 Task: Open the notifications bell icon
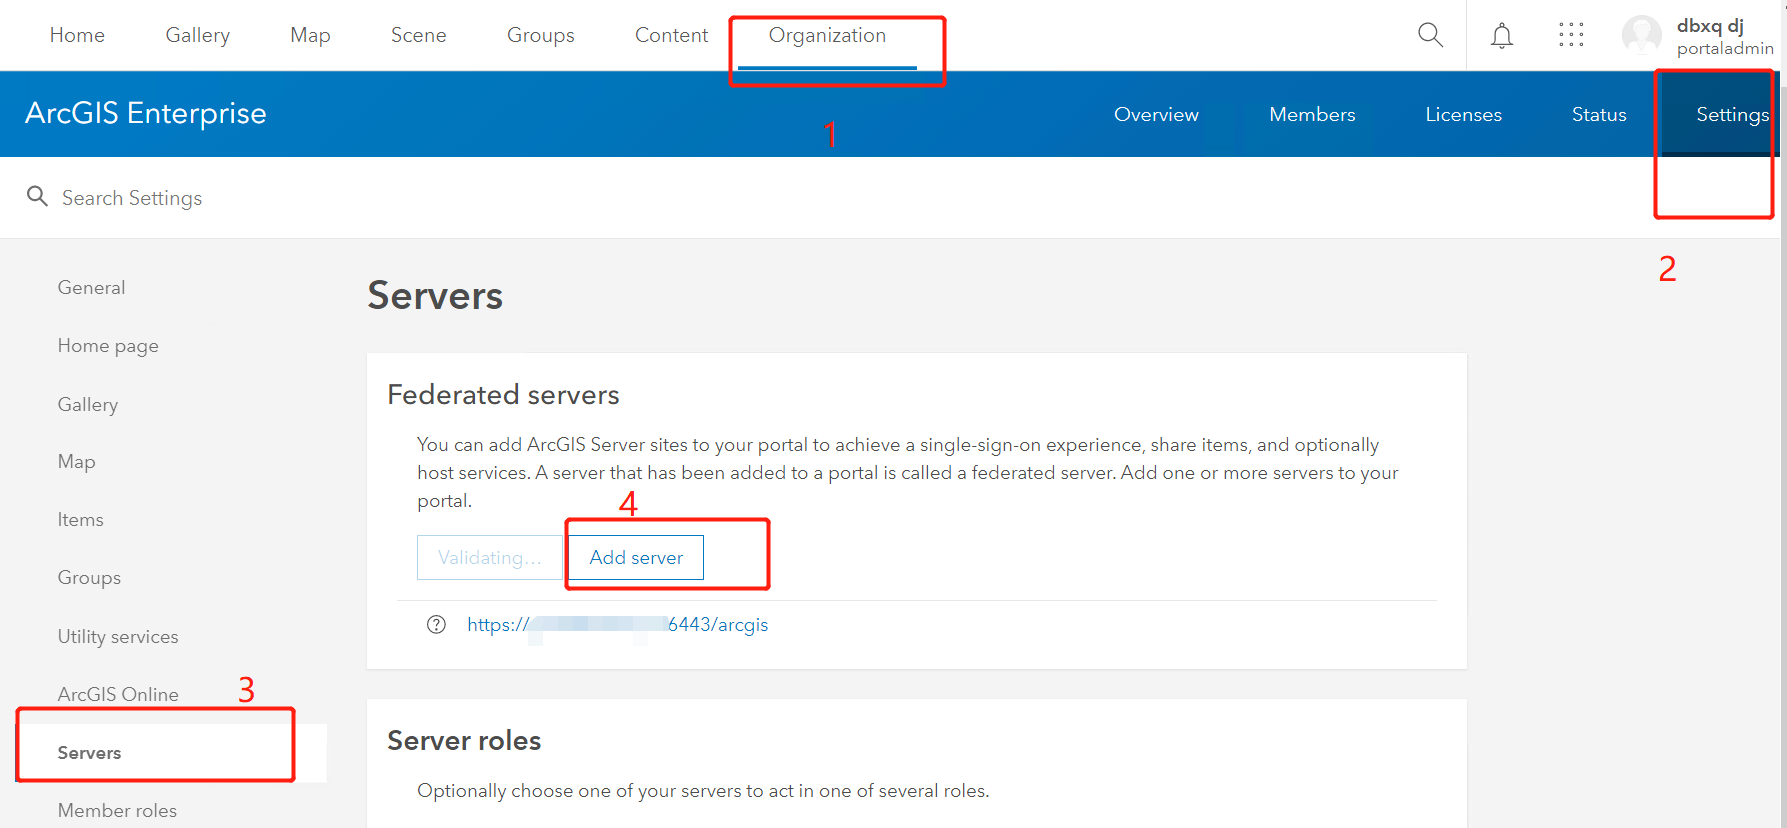tap(1502, 36)
